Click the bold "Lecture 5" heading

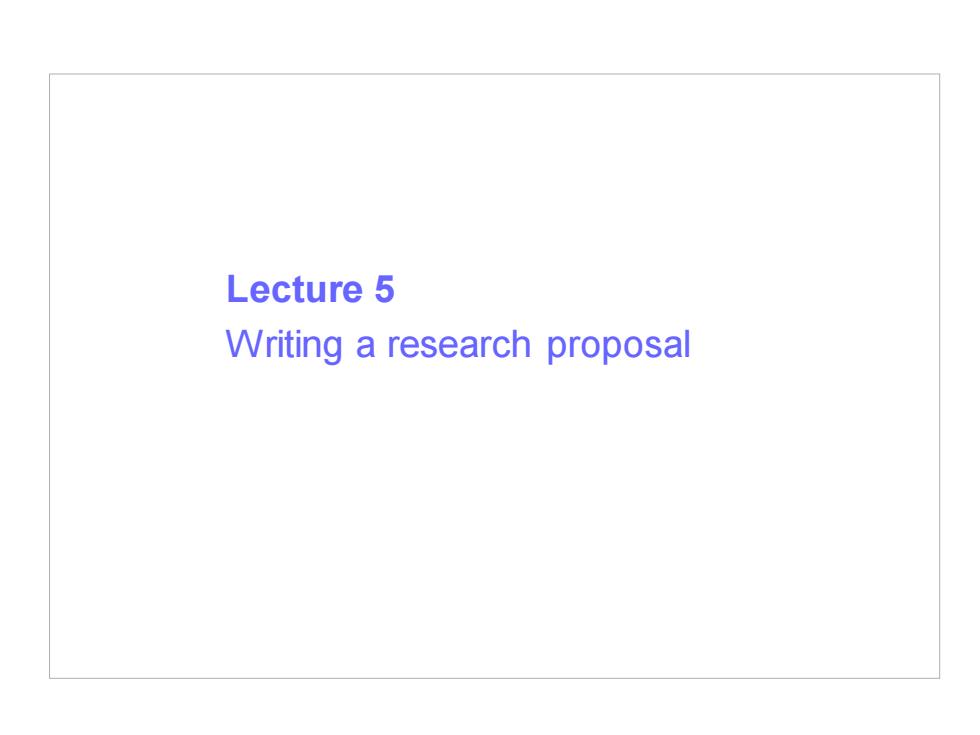[x=310, y=289]
